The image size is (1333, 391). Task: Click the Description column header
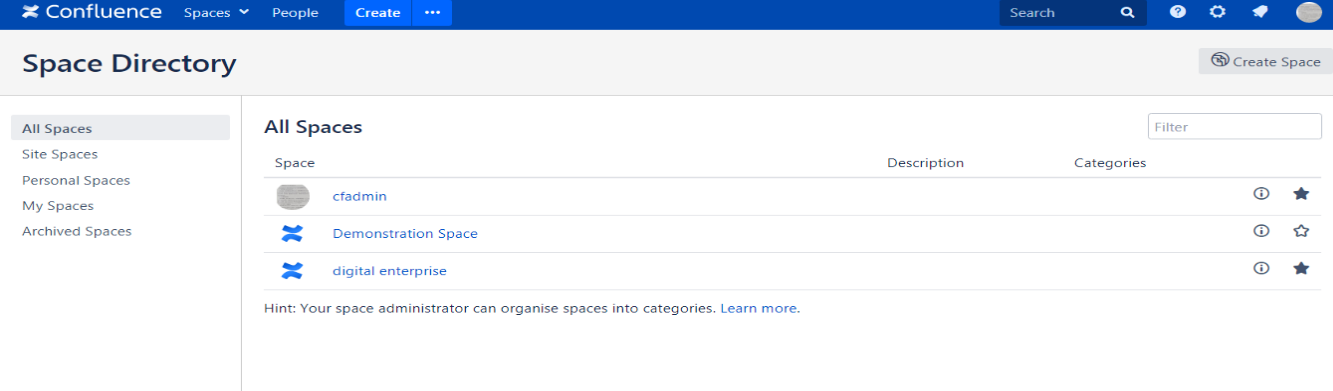pyautogui.click(x=925, y=162)
